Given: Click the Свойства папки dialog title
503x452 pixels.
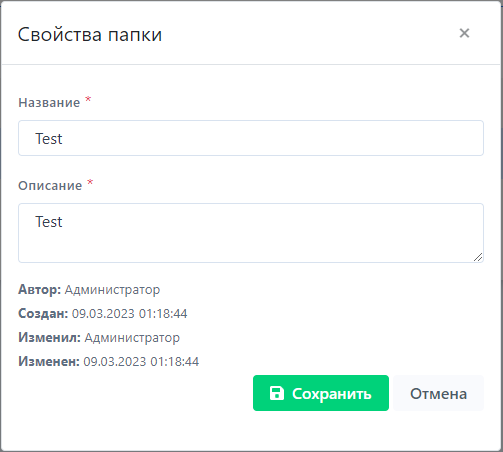Looking at the screenshot, I should [90, 34].
